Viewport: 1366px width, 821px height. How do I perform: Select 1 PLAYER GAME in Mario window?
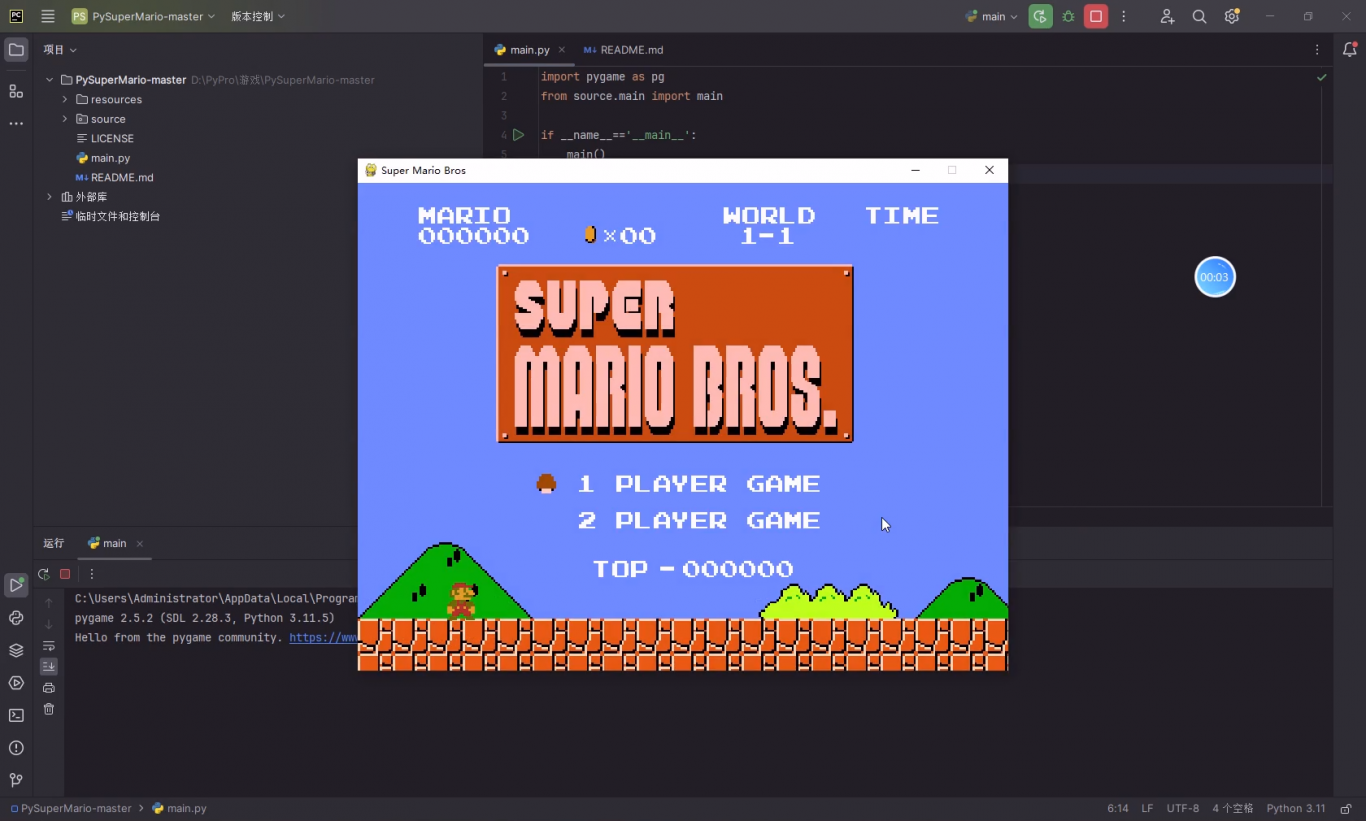[699, 484]
